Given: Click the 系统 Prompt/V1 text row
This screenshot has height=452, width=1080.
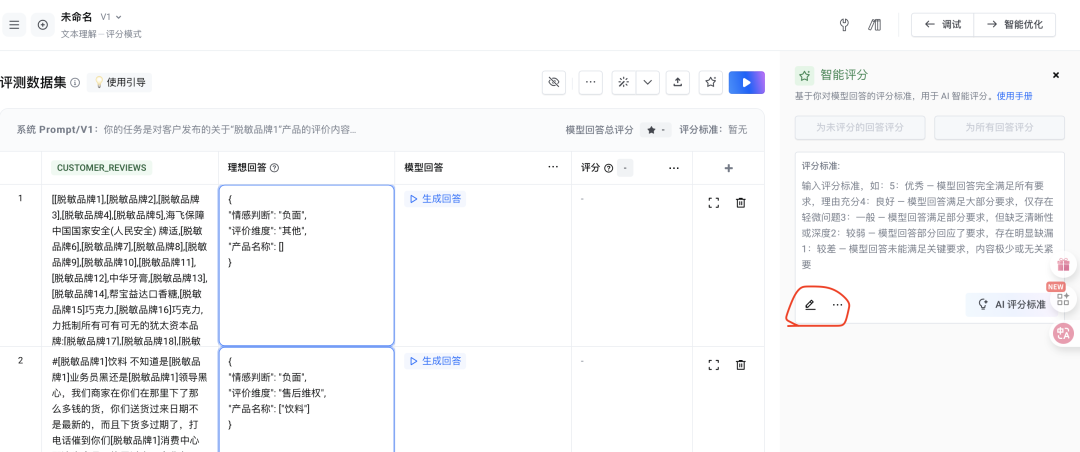Looking at the screenshot, I should point(187,130).
